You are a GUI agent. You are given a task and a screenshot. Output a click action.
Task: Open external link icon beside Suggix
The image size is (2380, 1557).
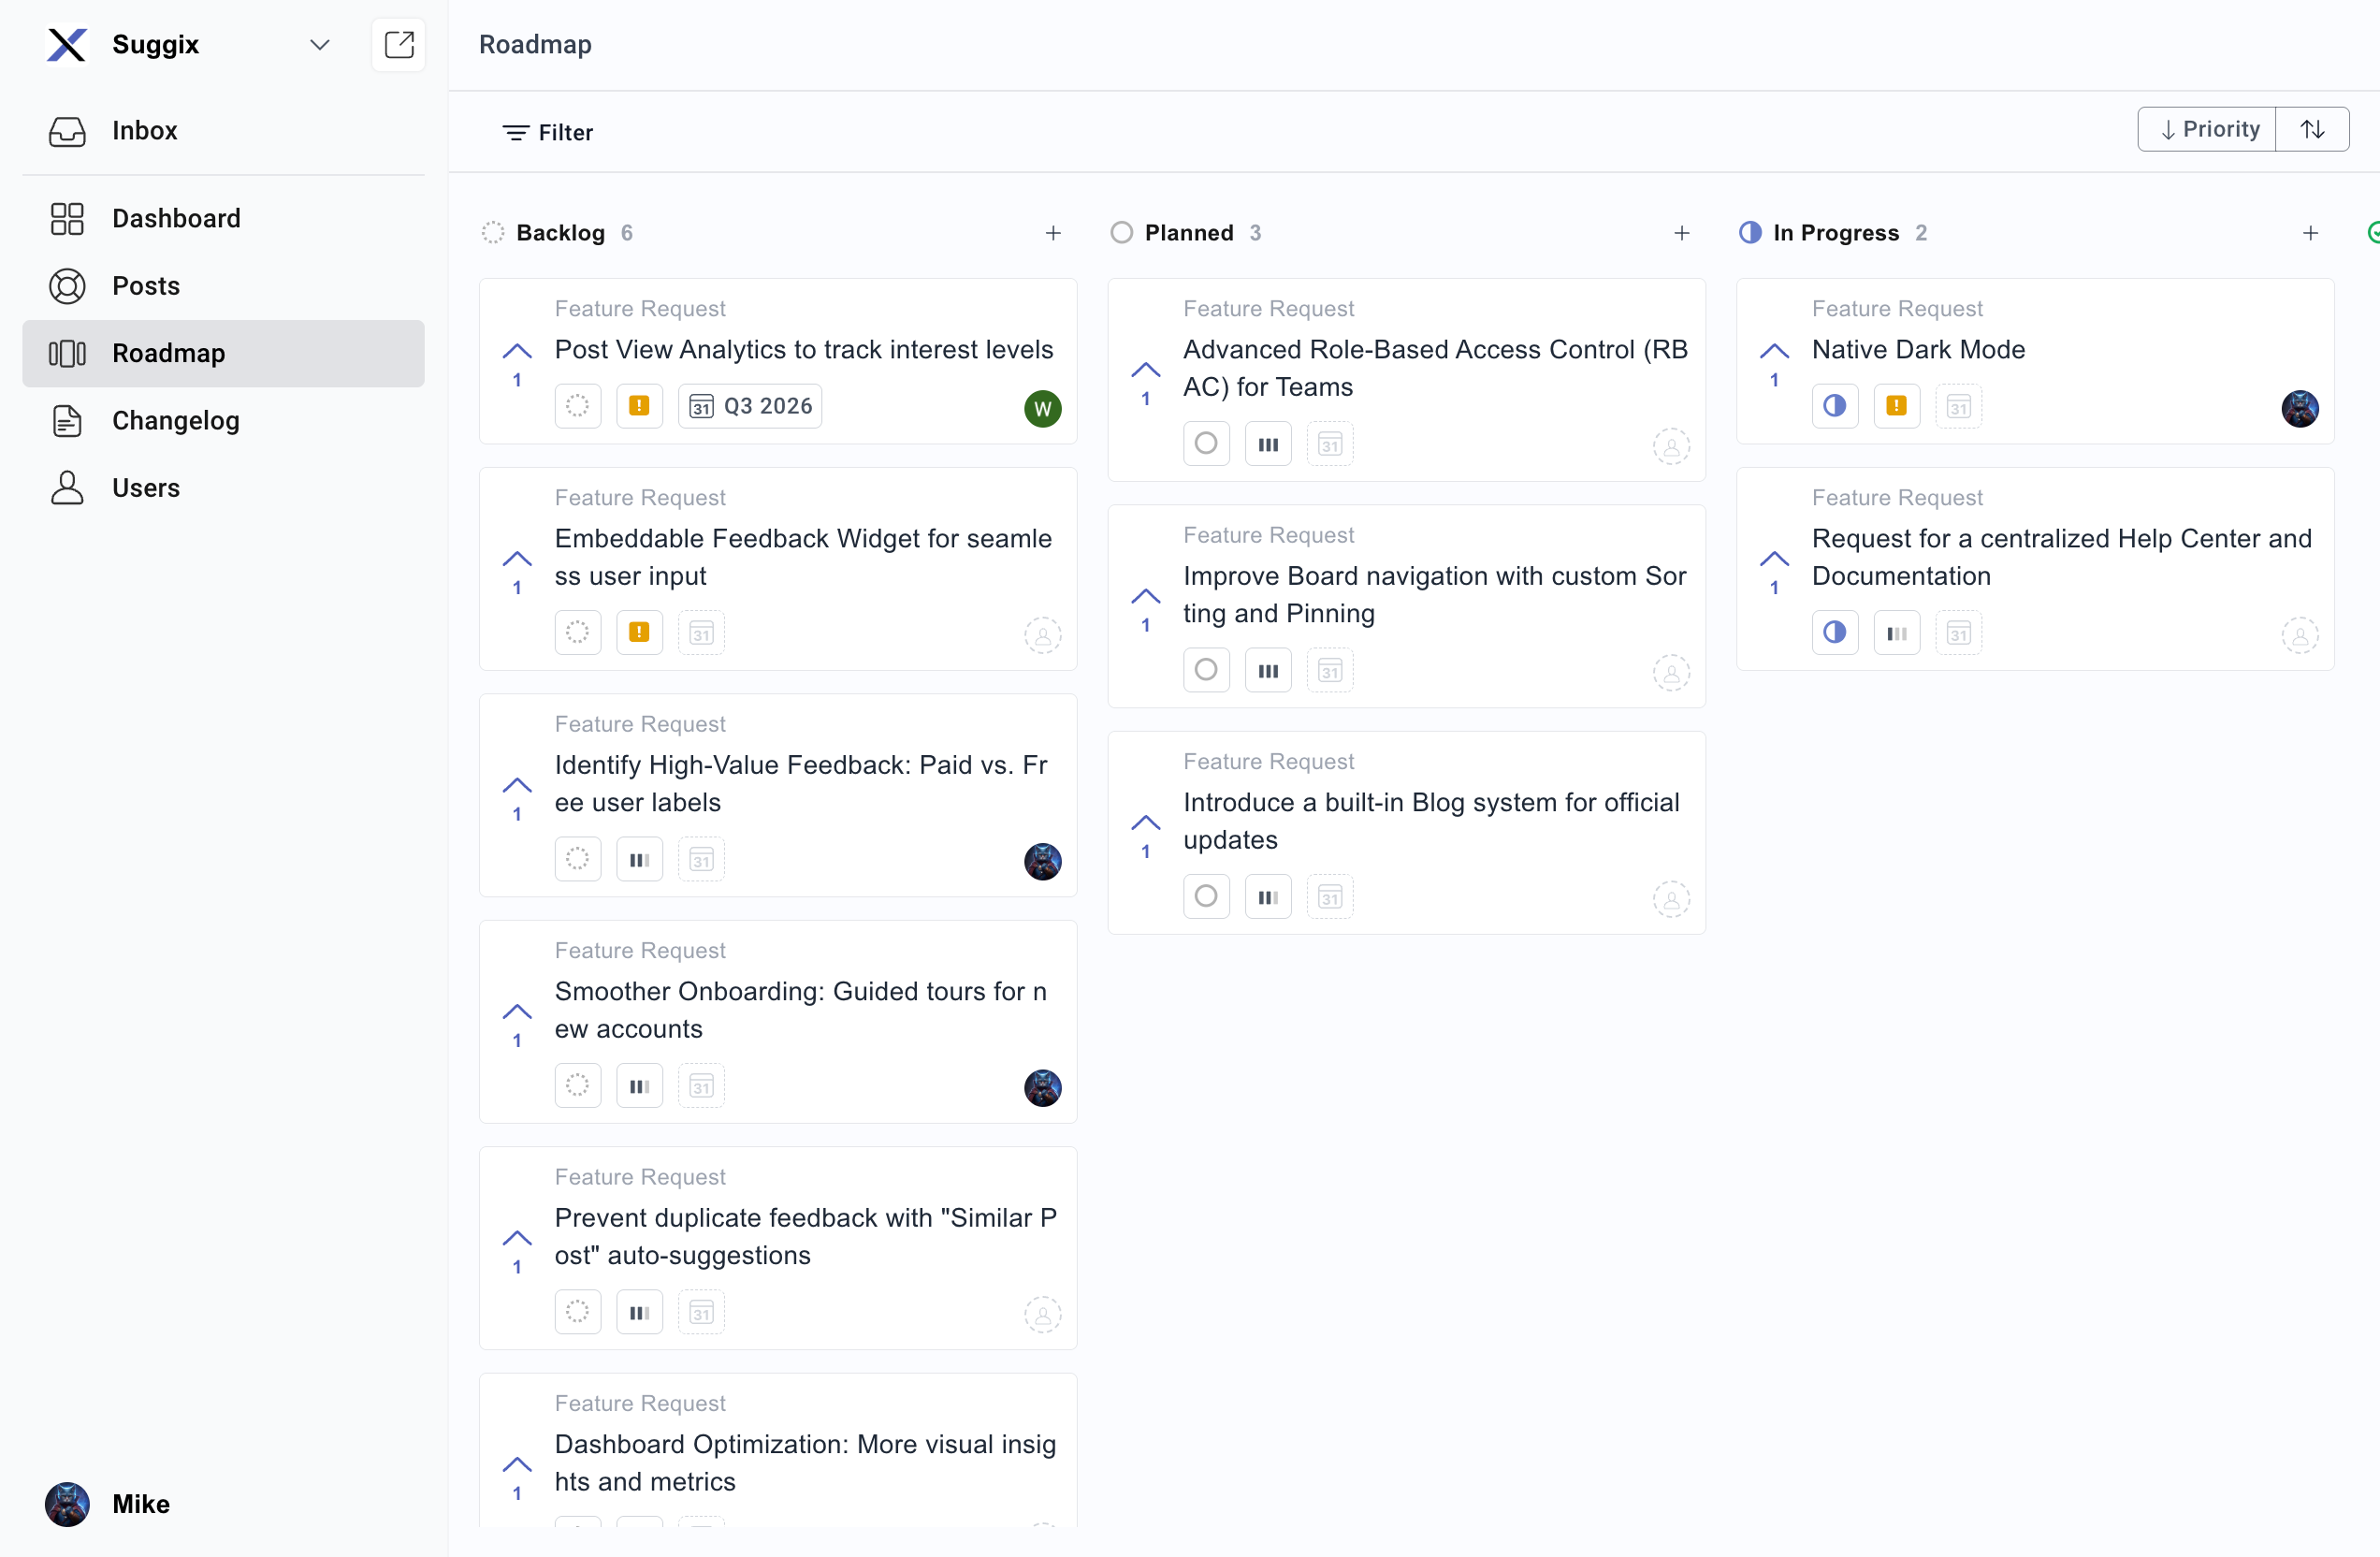398,45
